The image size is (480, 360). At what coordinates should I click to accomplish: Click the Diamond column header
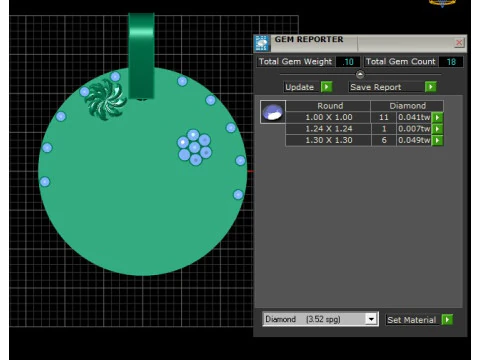click(x=407, y=106)
